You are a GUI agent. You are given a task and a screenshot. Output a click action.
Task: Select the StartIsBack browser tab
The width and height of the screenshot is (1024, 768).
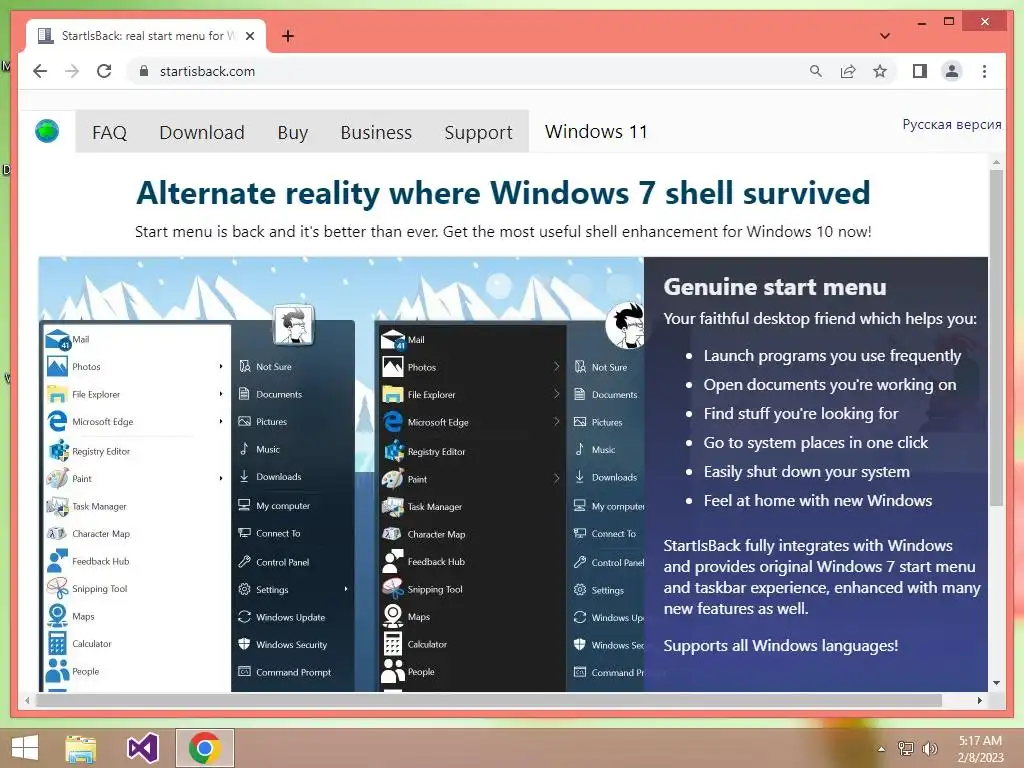click(x=145, y=36)
